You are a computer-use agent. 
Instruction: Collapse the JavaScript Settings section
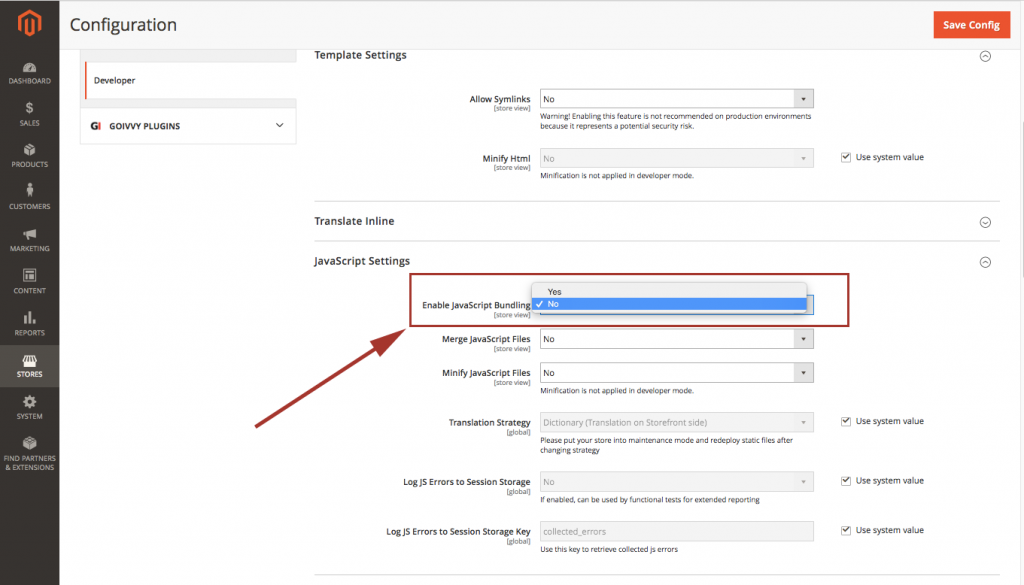point(985,261)
